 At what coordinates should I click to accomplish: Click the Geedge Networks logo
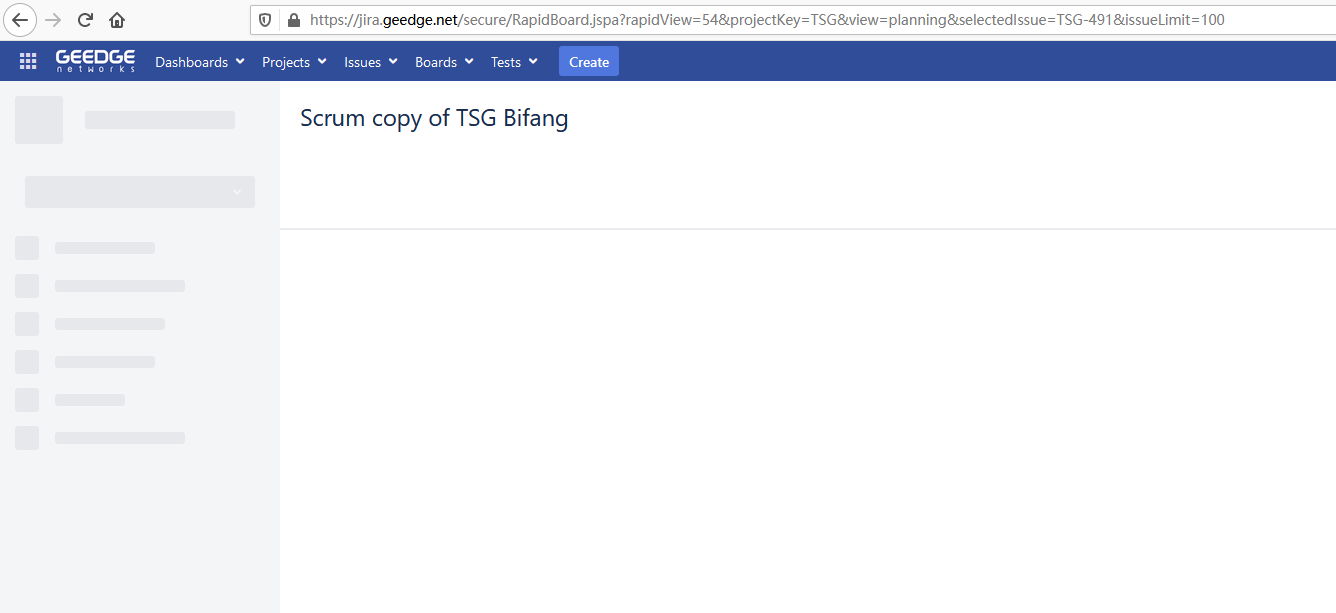point(95,61)
